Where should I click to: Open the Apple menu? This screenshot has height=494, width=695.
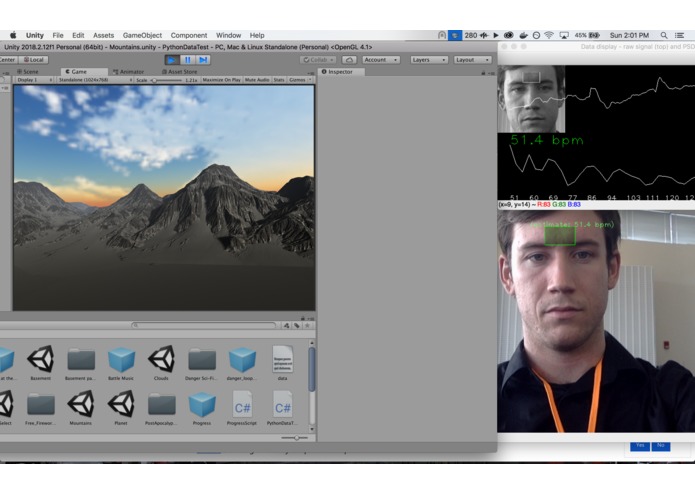click(13, 35)
